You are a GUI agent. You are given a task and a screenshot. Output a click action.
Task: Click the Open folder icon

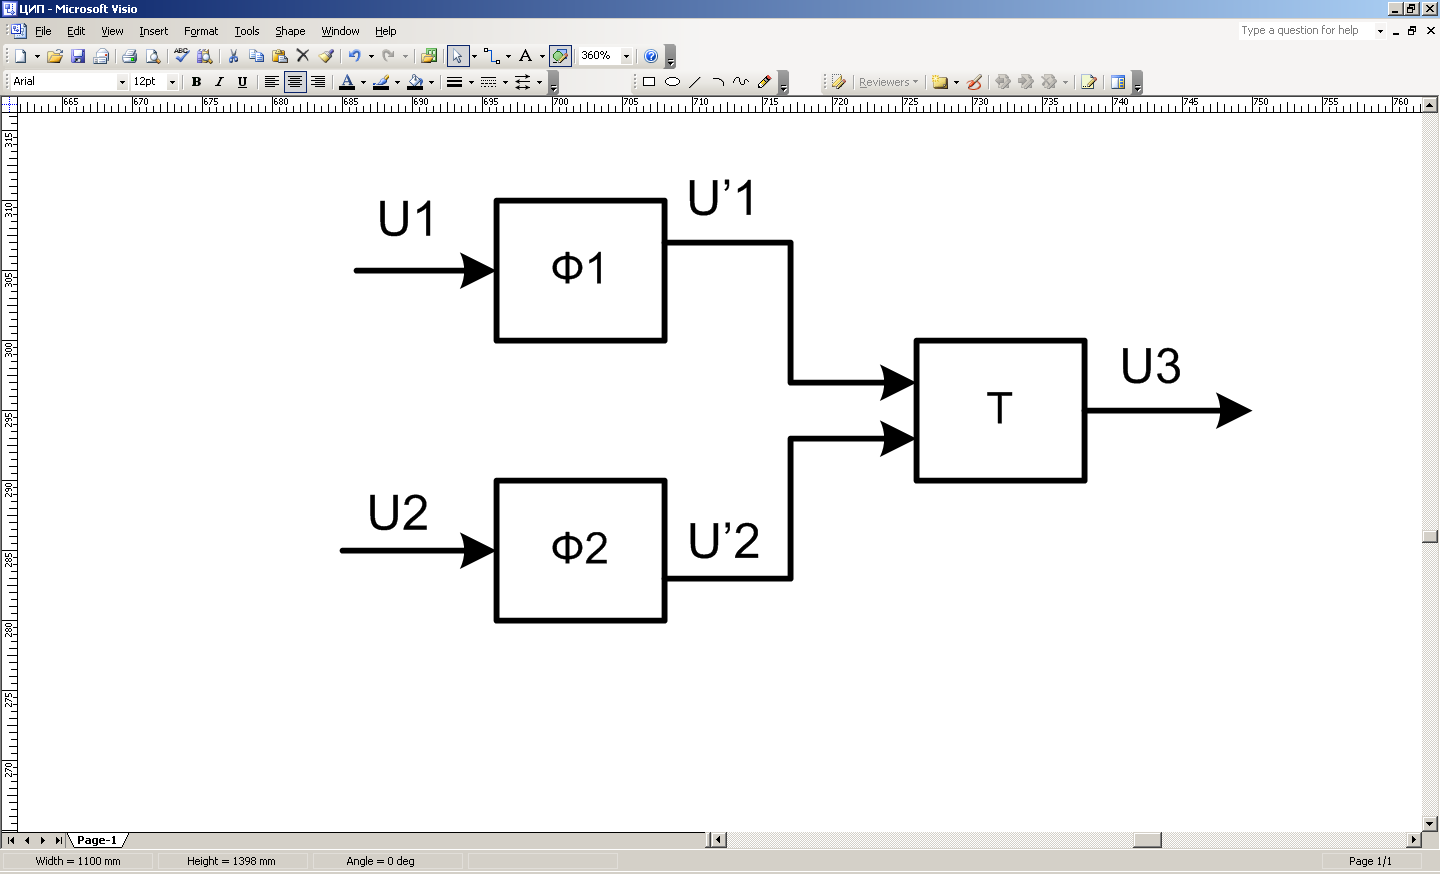point(55,56)
